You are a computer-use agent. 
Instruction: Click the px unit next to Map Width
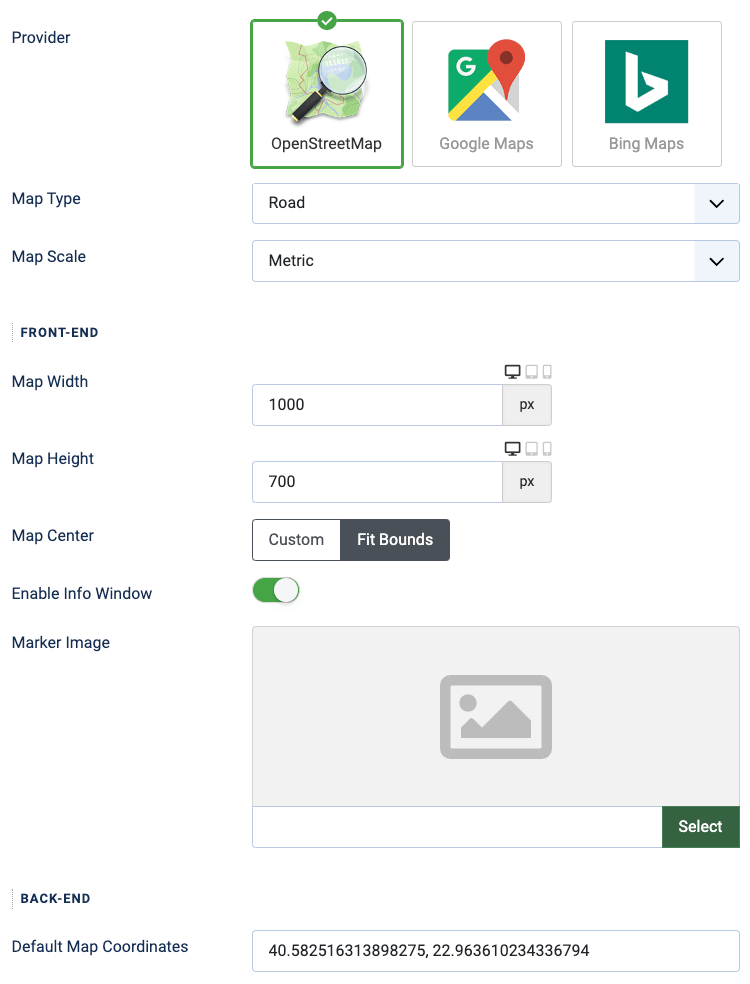(x=527, y=405)
